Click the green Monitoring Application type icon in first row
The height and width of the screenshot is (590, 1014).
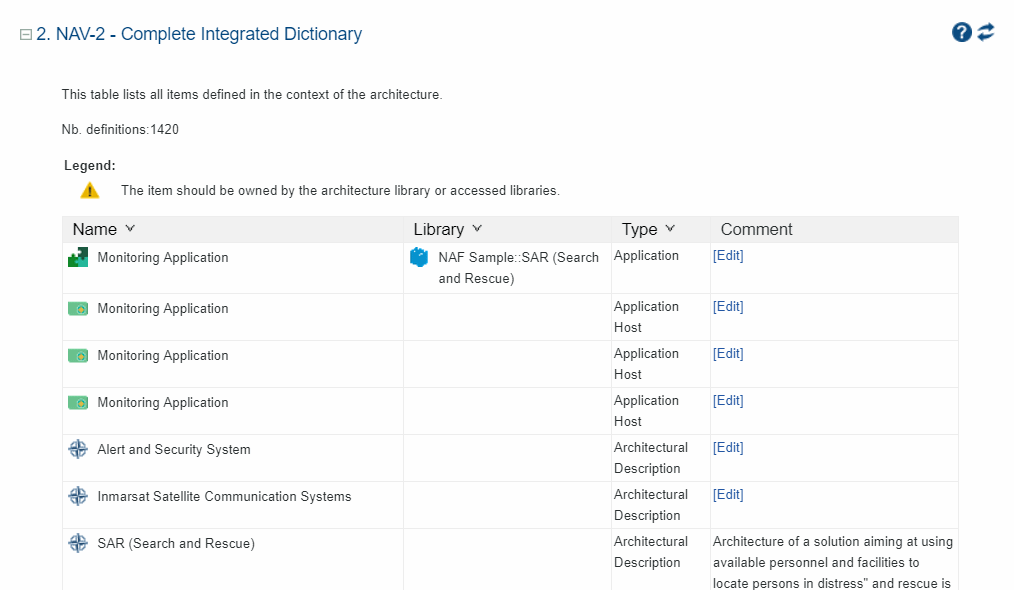78,258
